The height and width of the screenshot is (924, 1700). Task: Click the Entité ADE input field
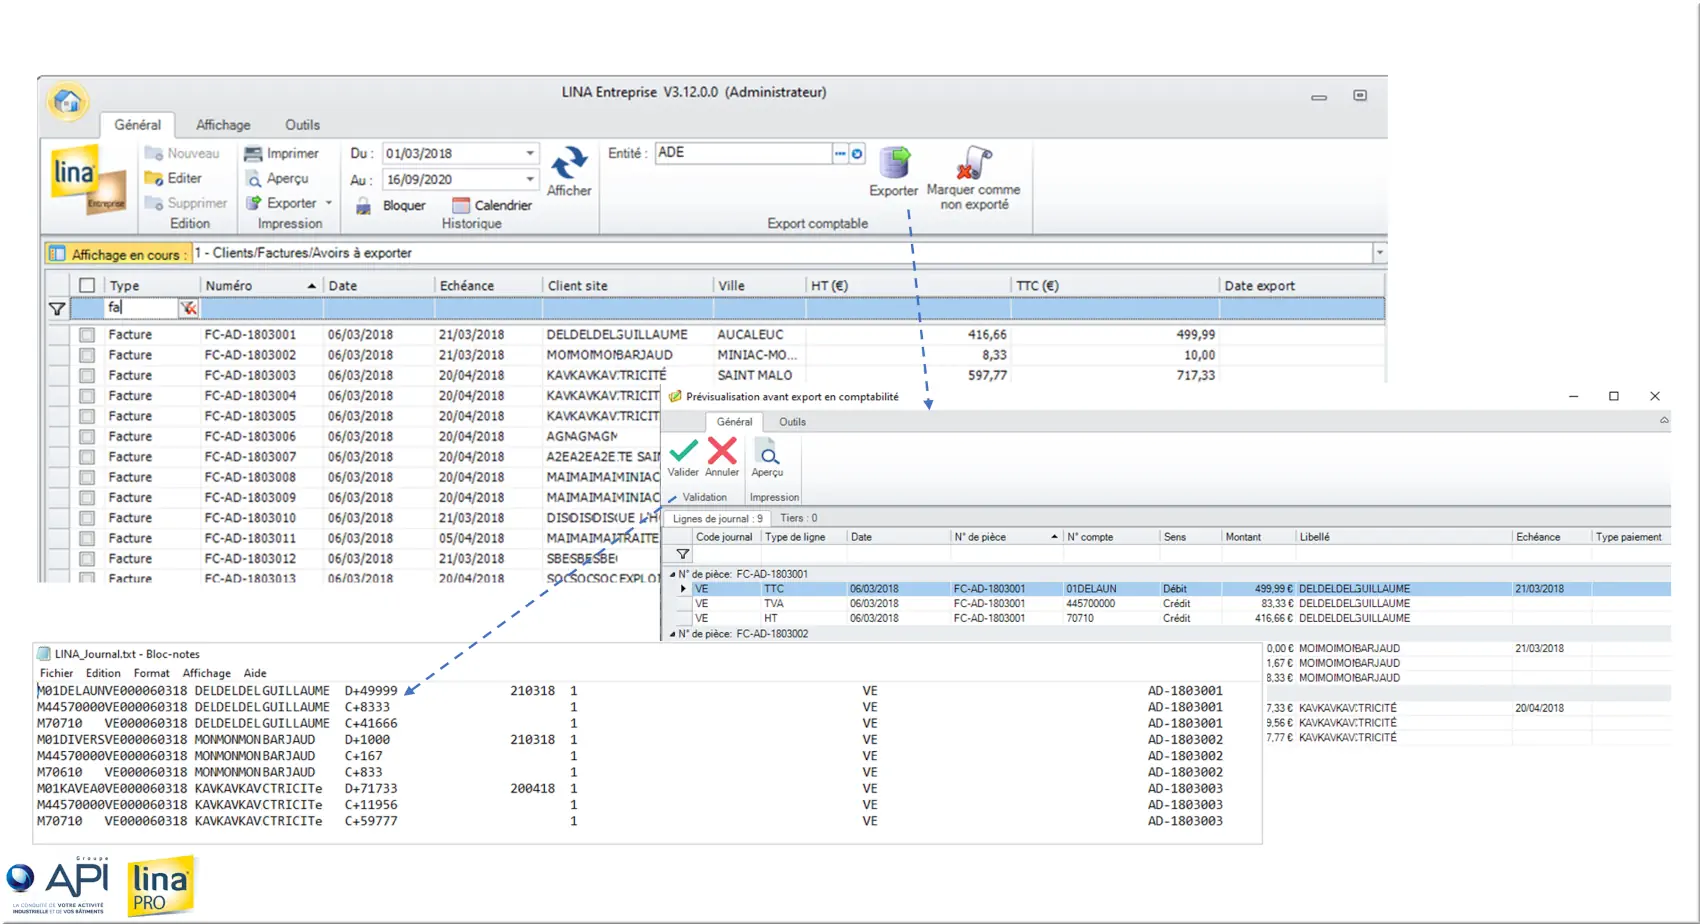(743, 153)
